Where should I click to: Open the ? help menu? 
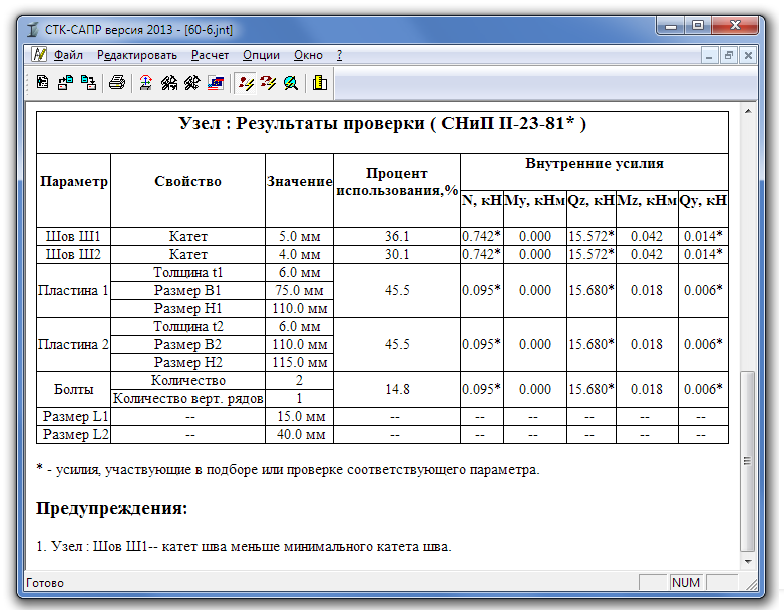(340, 55)
